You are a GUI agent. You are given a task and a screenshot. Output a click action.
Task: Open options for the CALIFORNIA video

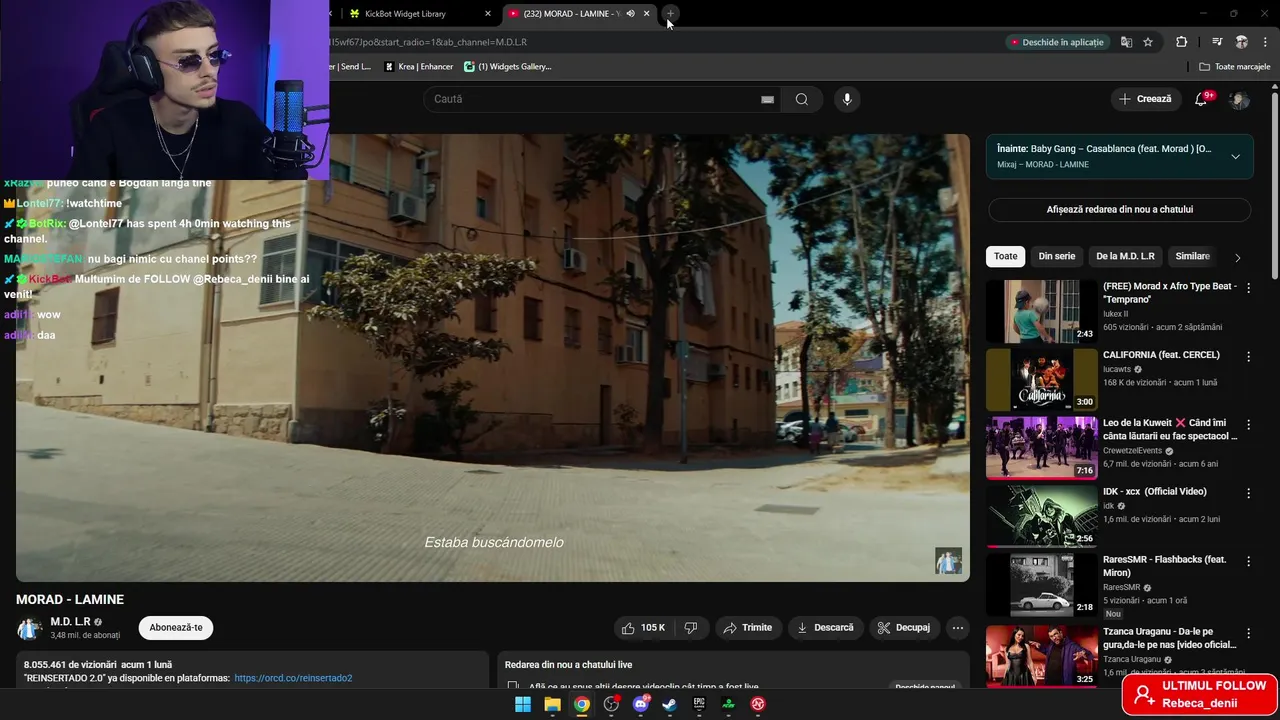point(1248,356)
